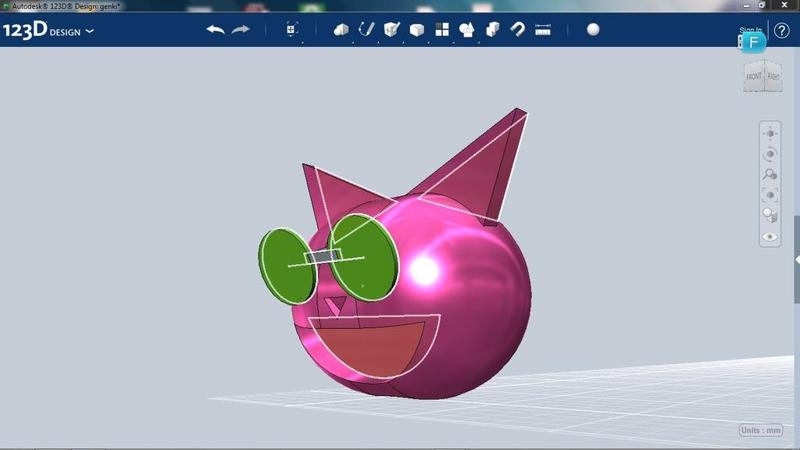This screenshot has width=800, height=450.
Task: Select the Zoom magnifier tool
Action: tap(770, 174)
